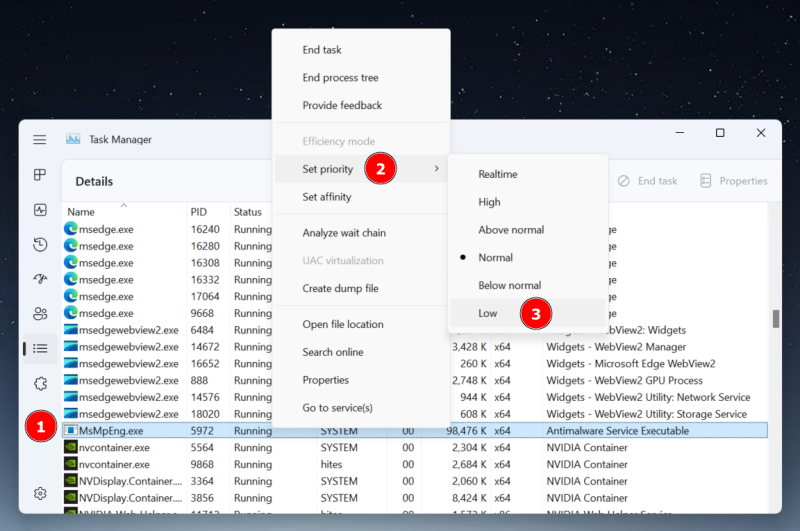Click Properties button in the toolbar
The width and height of the screenshot is (800, 531).
pos(734,181)
